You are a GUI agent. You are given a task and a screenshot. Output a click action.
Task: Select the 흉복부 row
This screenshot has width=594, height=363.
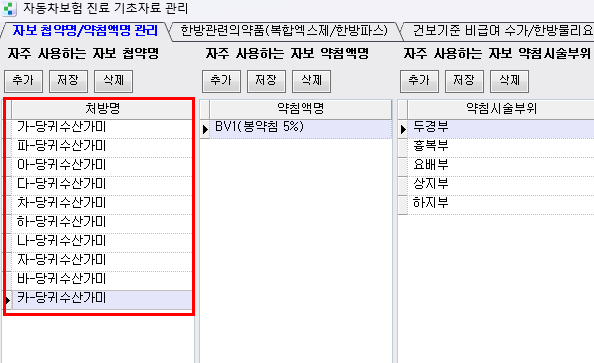point(501,148)
